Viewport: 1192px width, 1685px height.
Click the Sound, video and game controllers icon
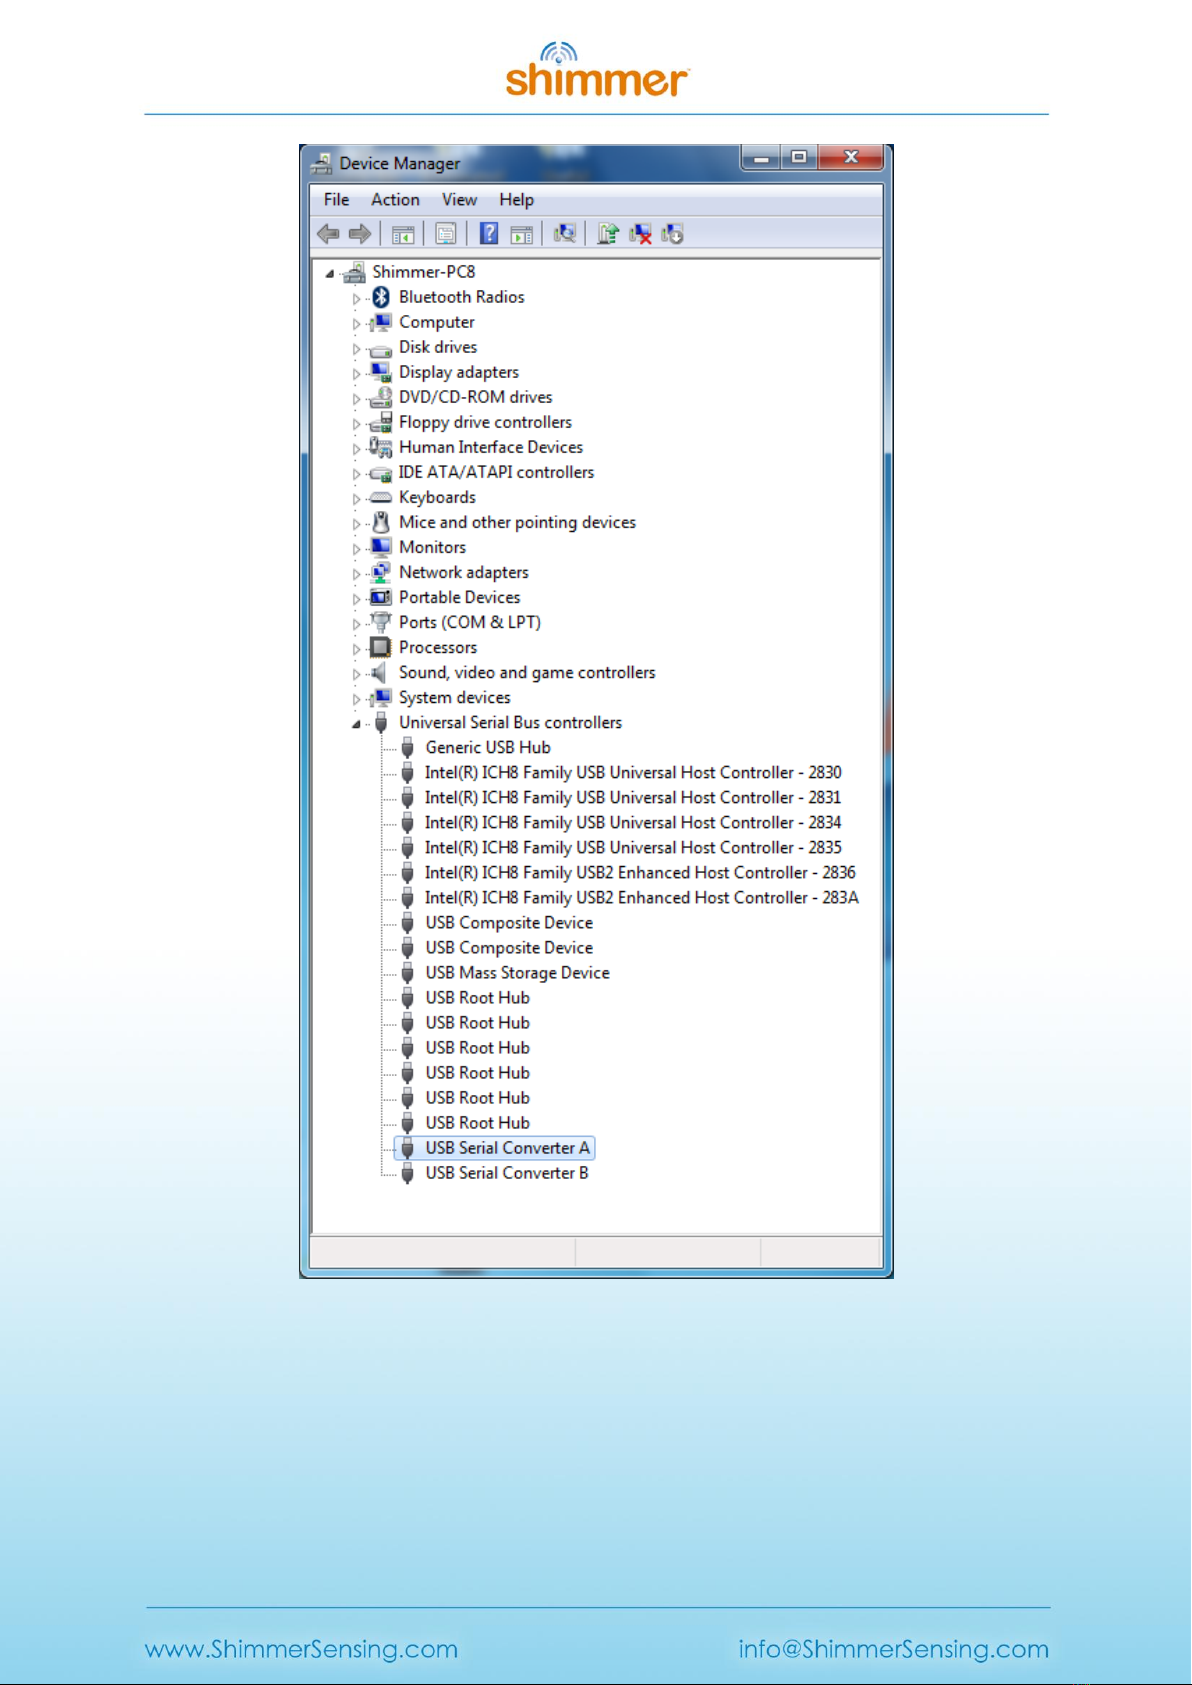point(379,672)
